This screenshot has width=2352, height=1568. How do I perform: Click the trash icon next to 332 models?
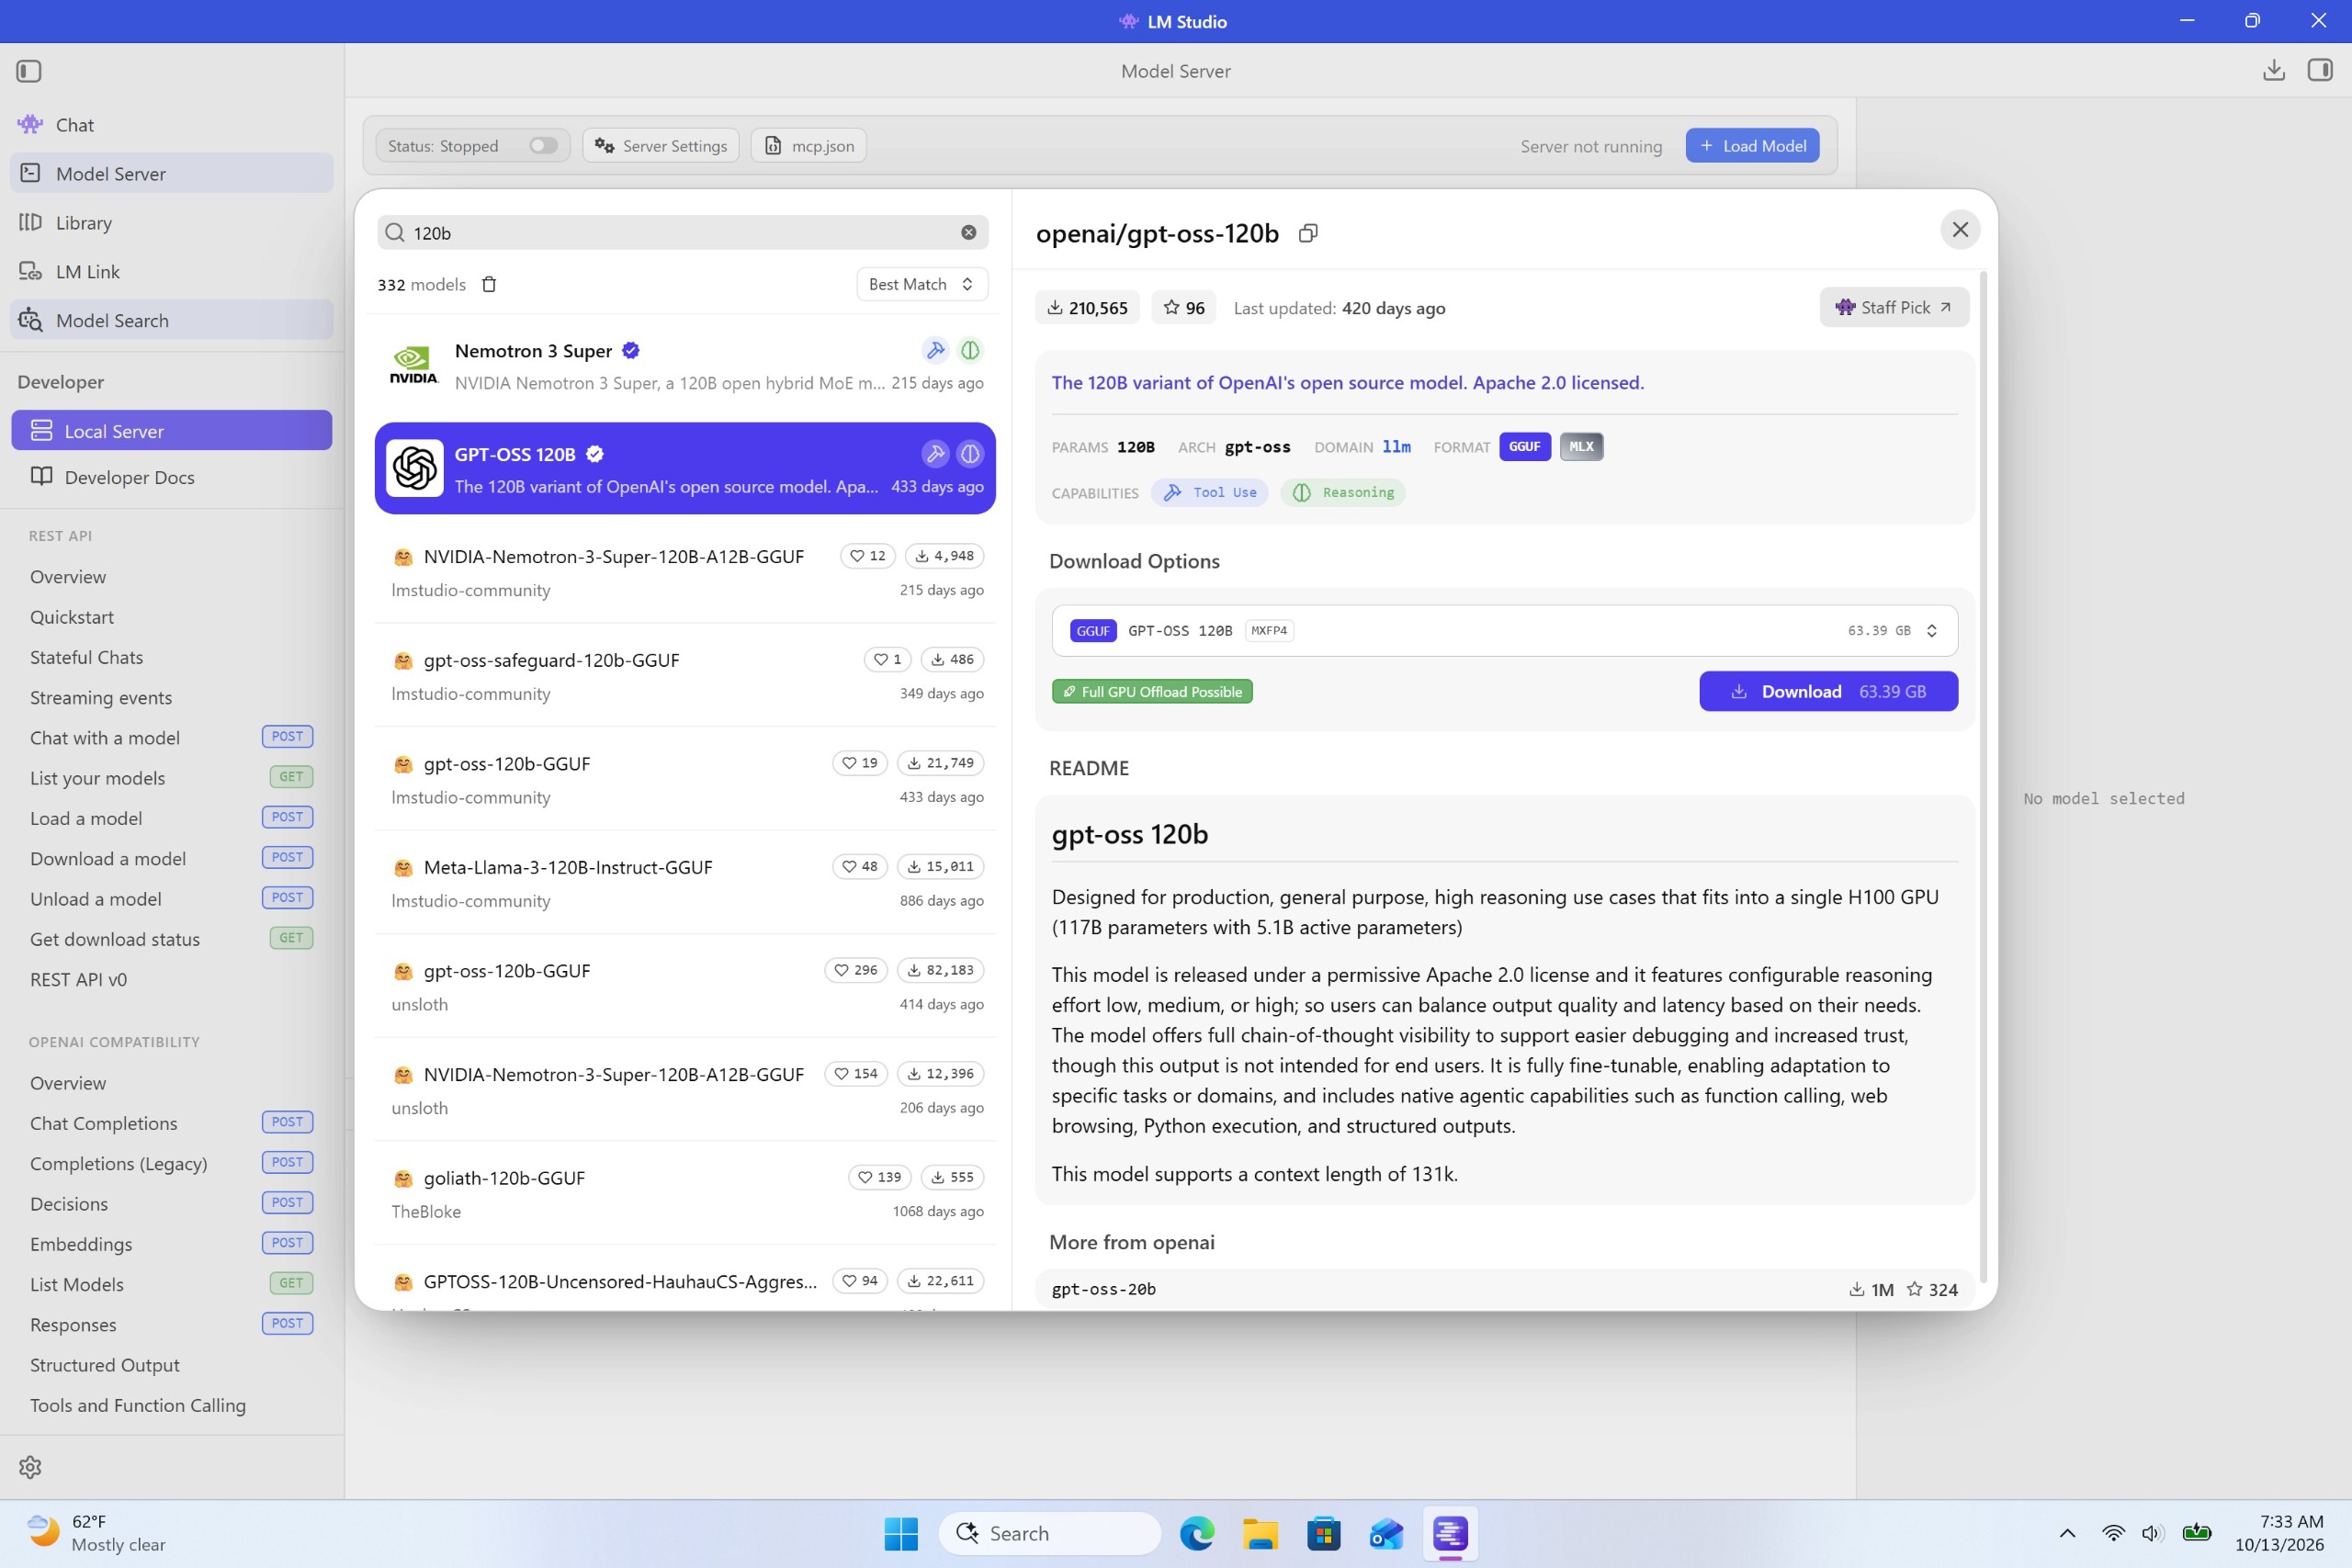tap(489, 284)
